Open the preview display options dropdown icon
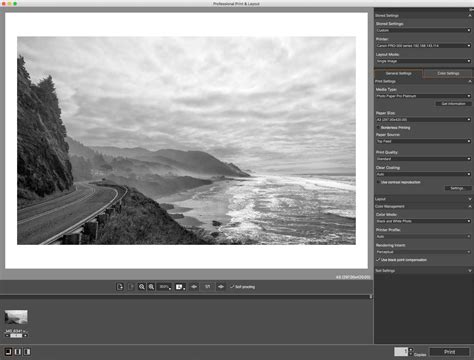474x360 pixels. click(x=180, y=287)
